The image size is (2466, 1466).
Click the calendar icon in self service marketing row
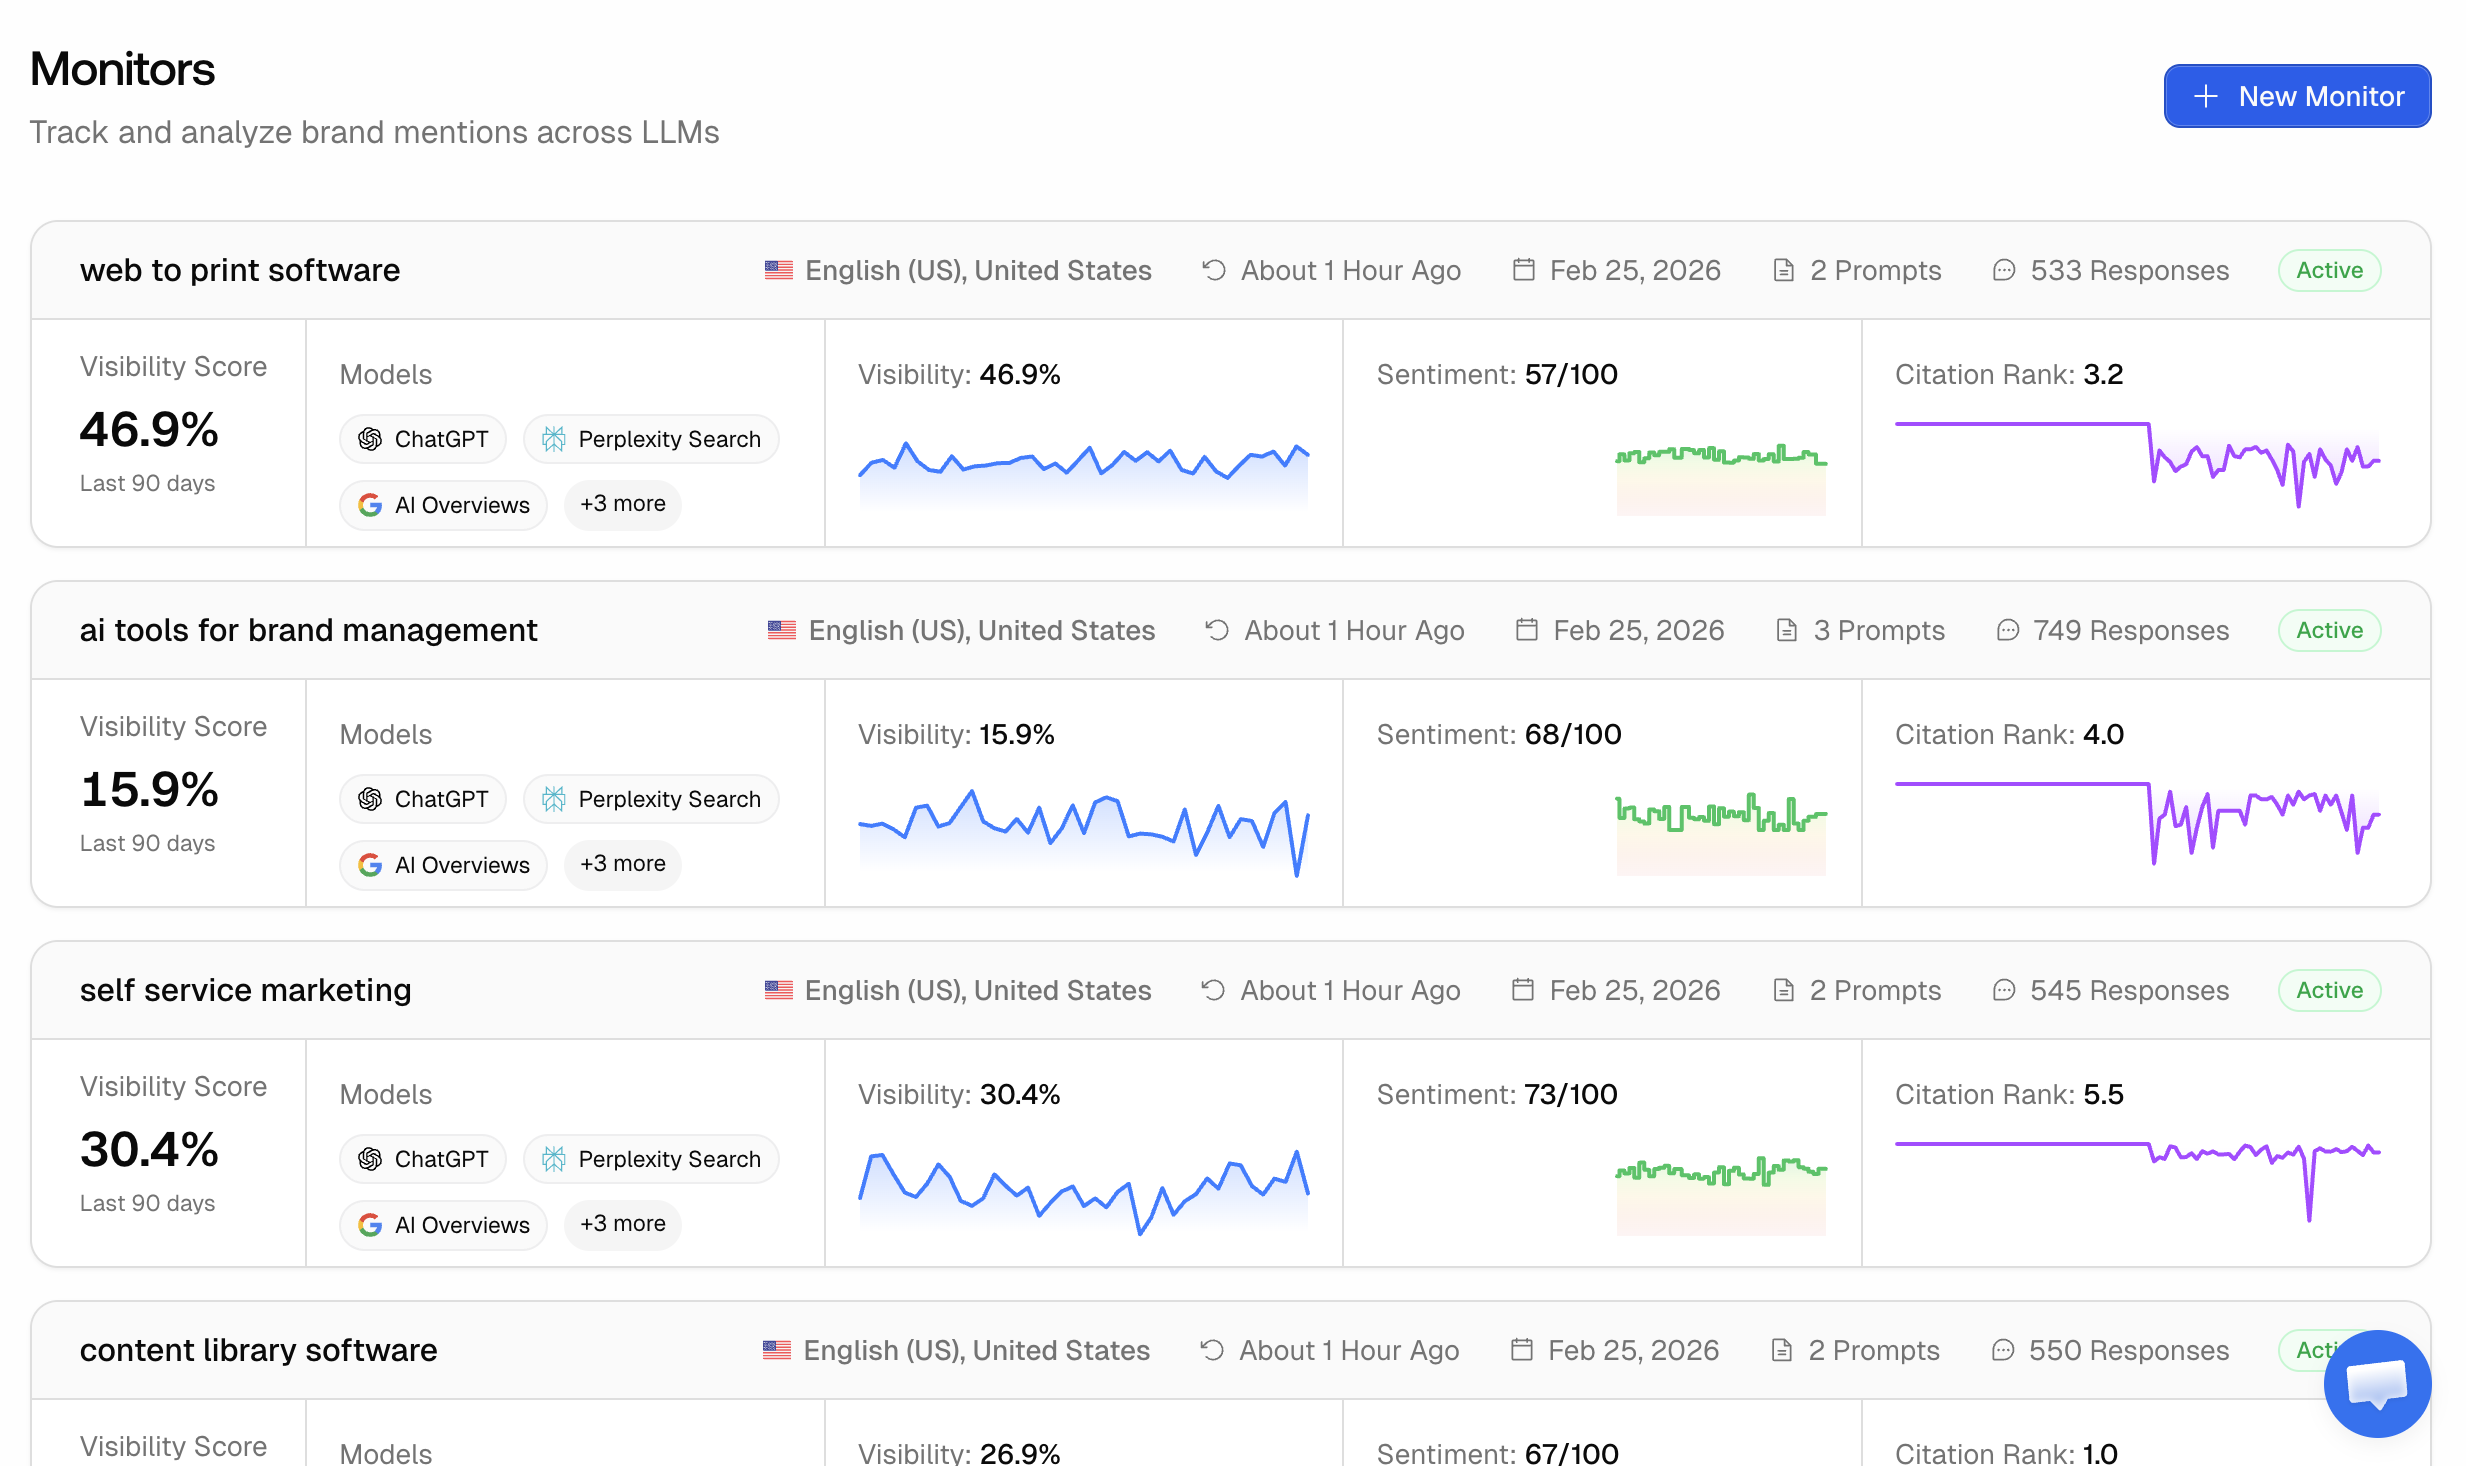click(x=1522, y=990)
